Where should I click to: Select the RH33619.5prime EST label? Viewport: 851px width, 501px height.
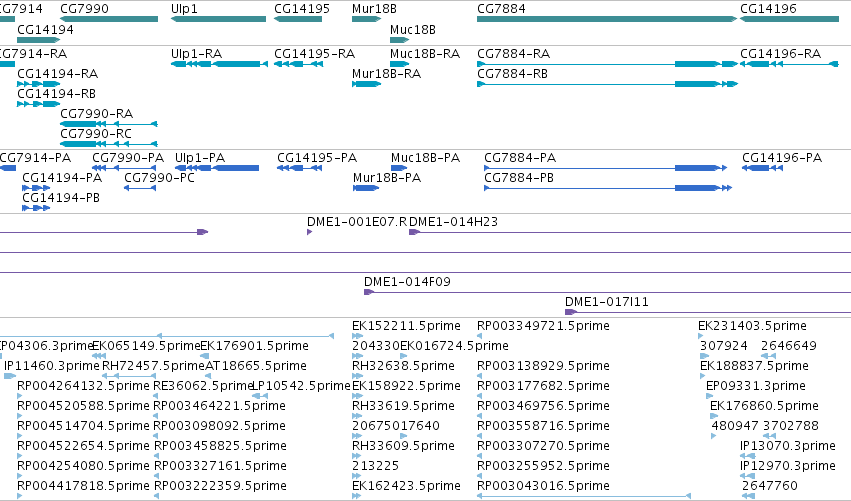click(x=403, y=407)
